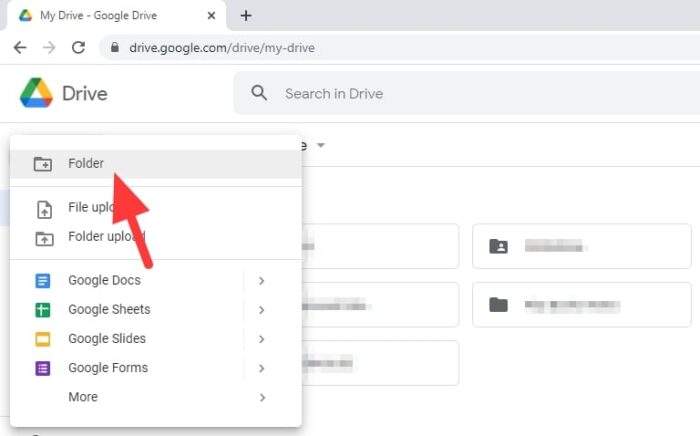Choose Folder upload menu entry
Screen dimensions: 700x436
[156, 237]
